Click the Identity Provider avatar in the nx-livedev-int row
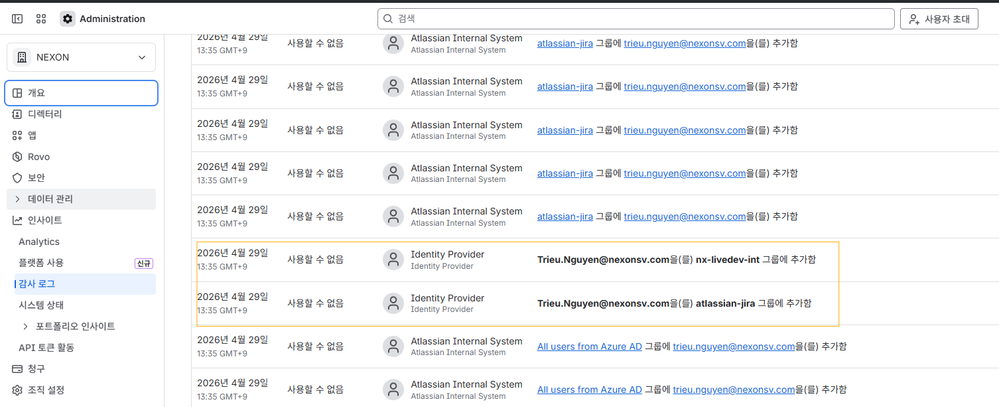Viewport: 999px width, 407px height. pos(393,260)
